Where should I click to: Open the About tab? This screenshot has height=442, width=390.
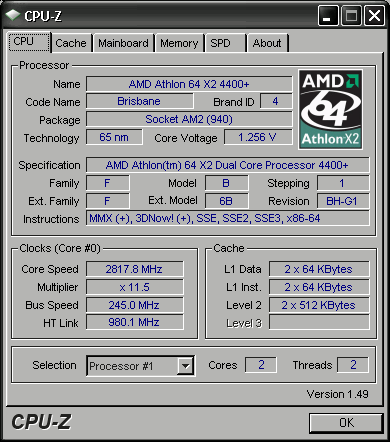pyautogui.click(x=267, y=43)
